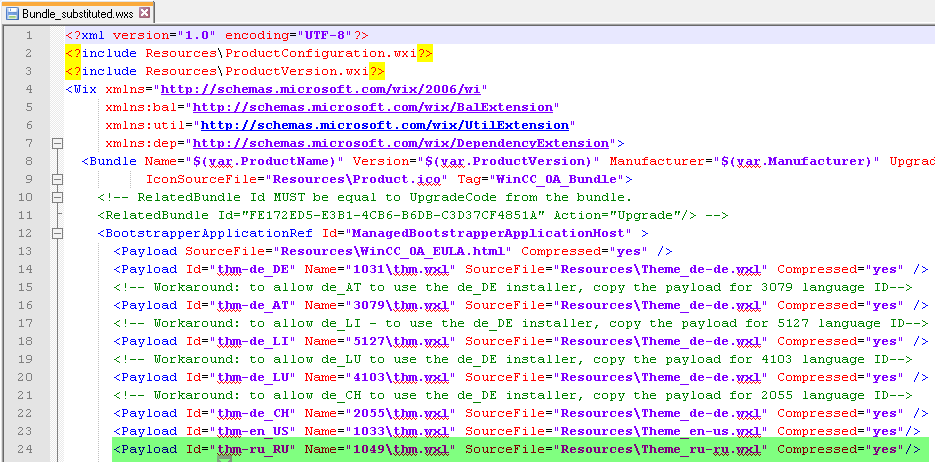
Task: Click on "4103\thm.wxl" name value
Action: [x=400, y=377]
